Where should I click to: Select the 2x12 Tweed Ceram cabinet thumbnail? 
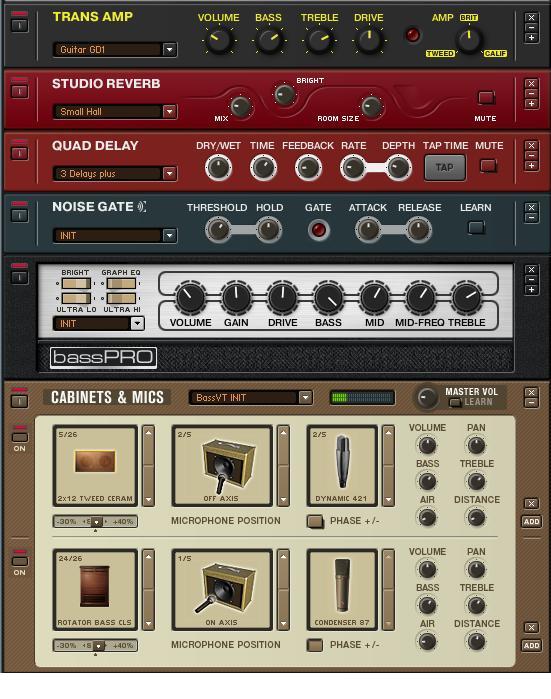(x=95, y=465)
